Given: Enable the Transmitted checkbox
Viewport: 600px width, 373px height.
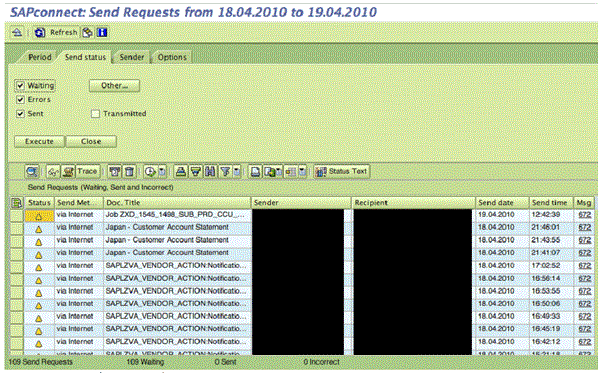Looking at the screenshot, I should click(95, 114).
